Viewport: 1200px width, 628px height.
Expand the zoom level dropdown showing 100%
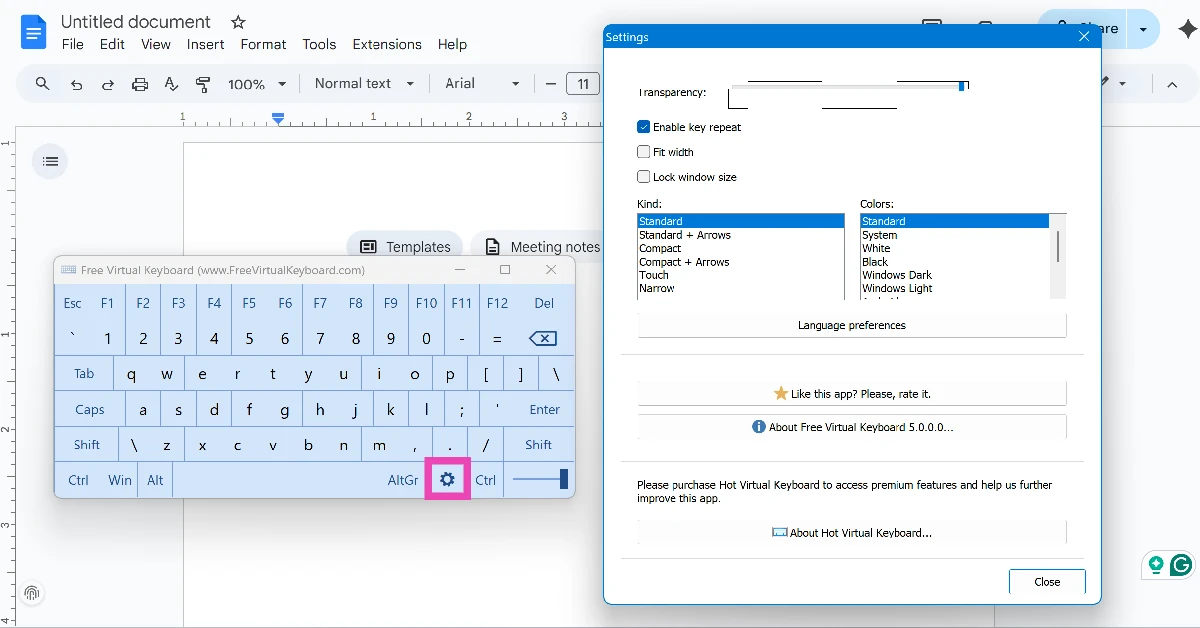256,83
